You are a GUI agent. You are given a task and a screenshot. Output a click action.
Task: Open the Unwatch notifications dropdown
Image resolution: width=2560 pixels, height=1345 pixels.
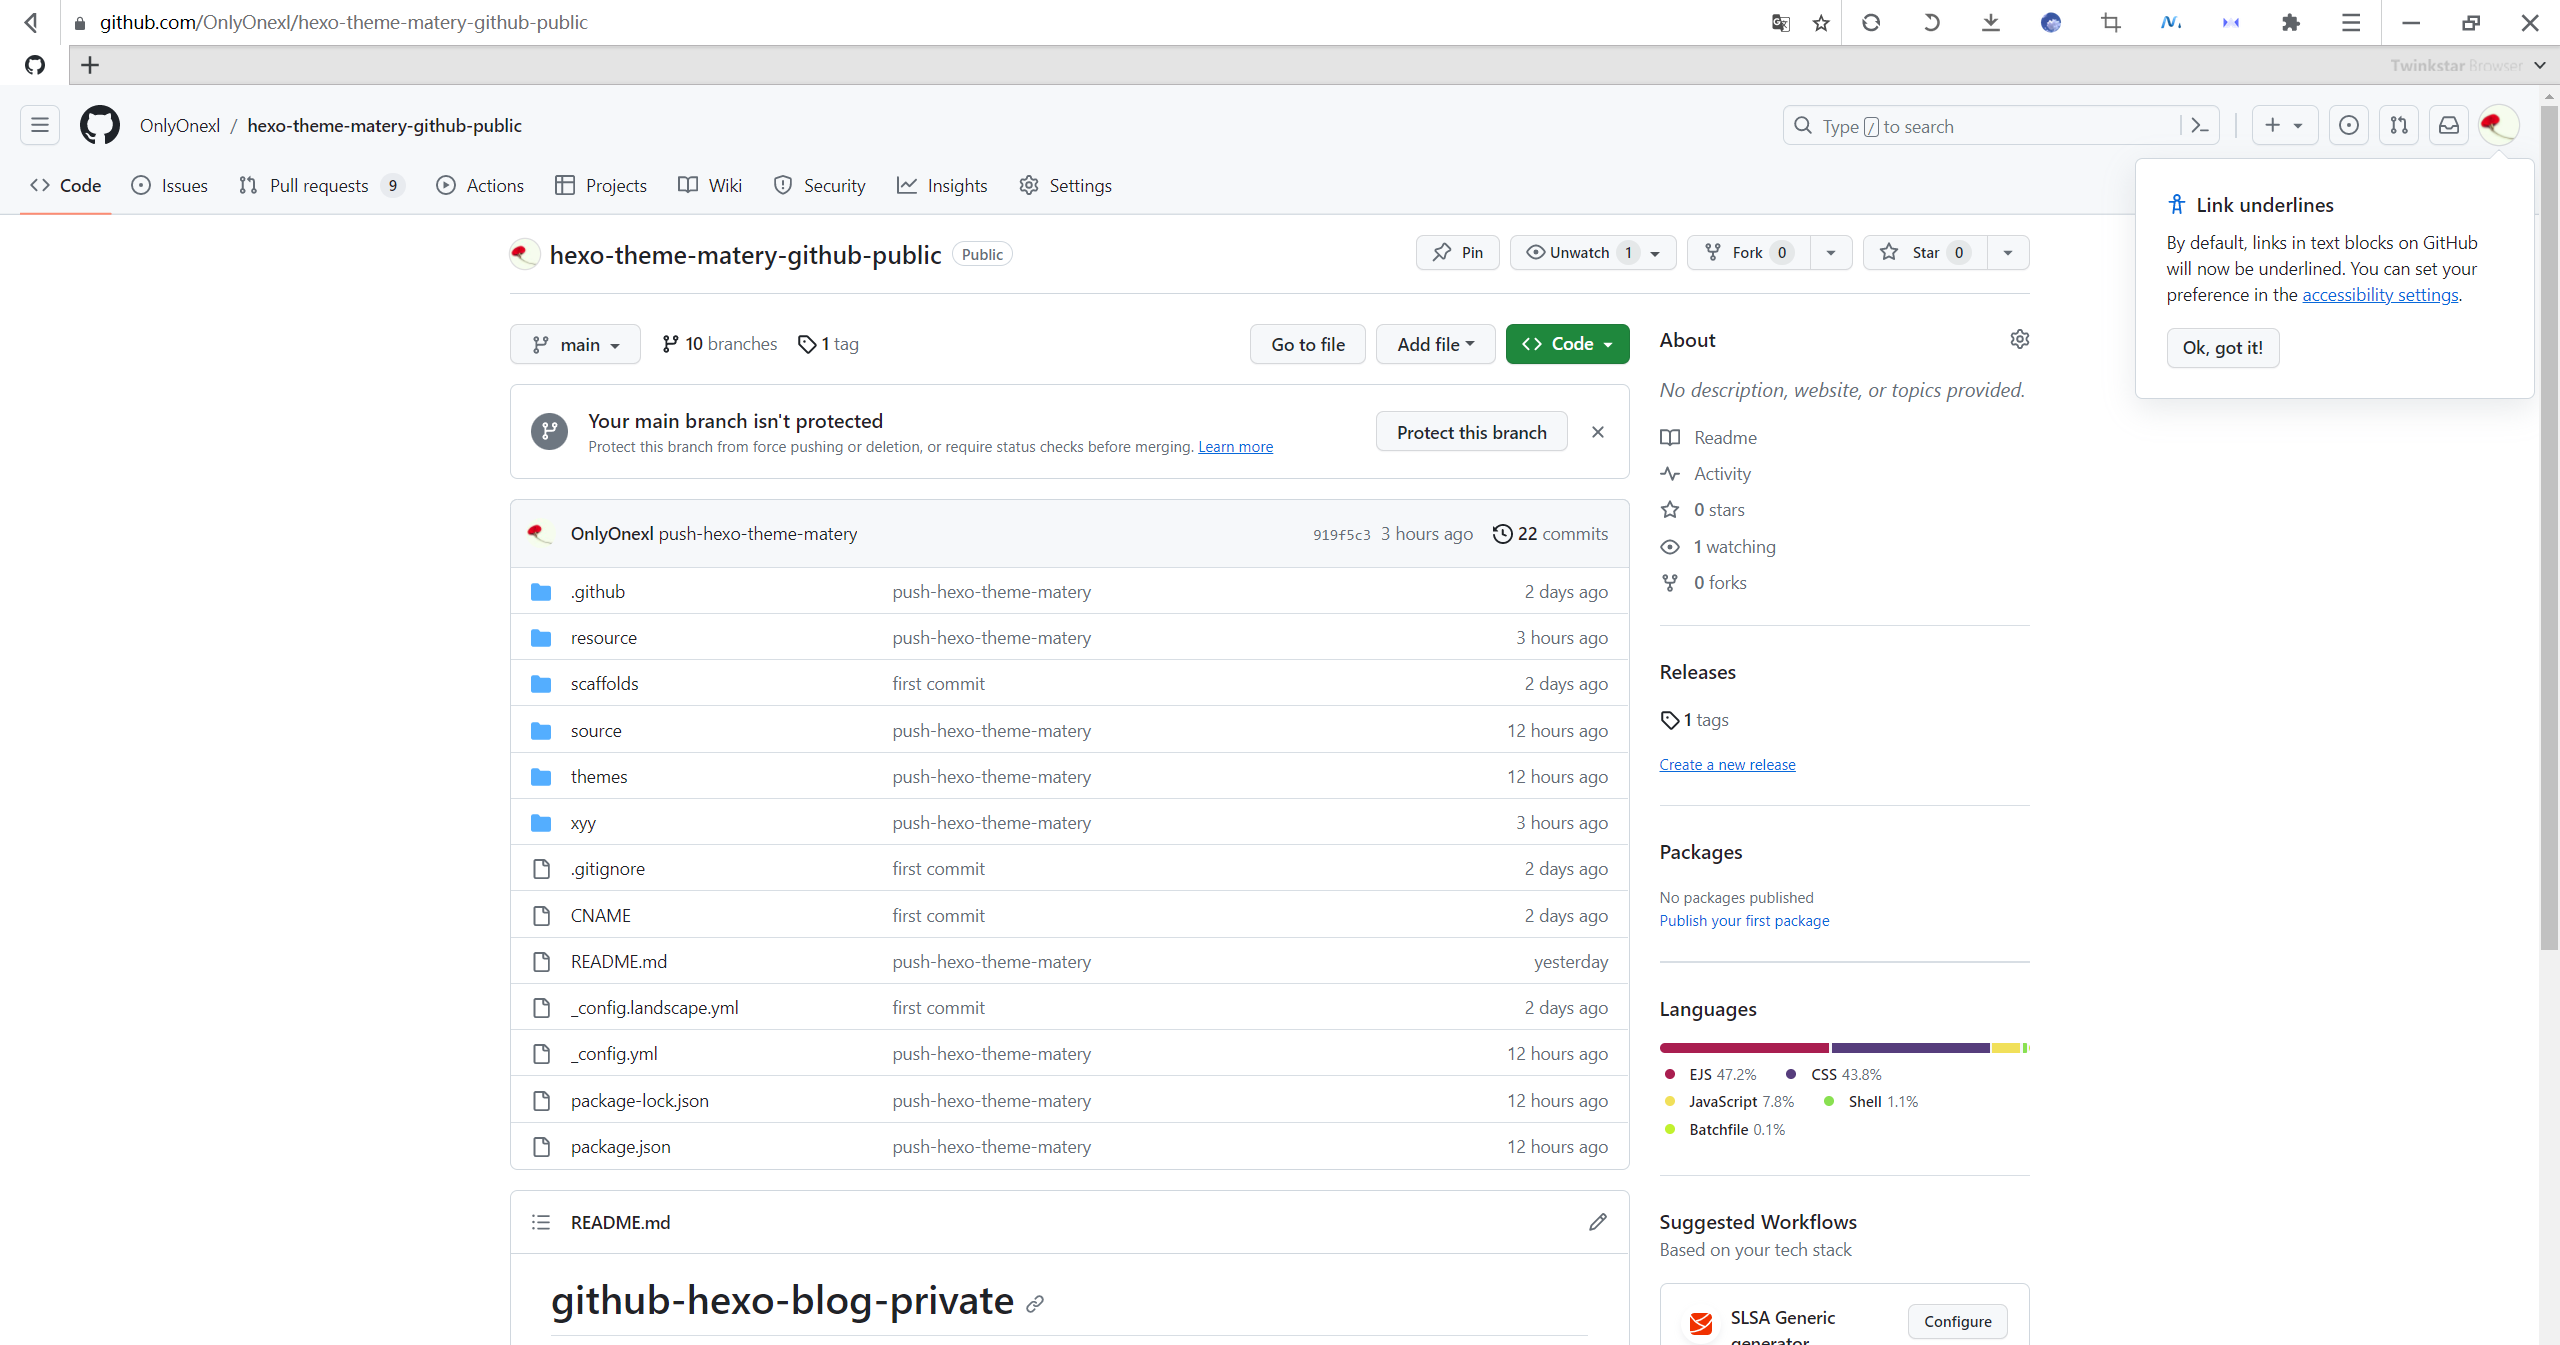tap(1593, 252)
